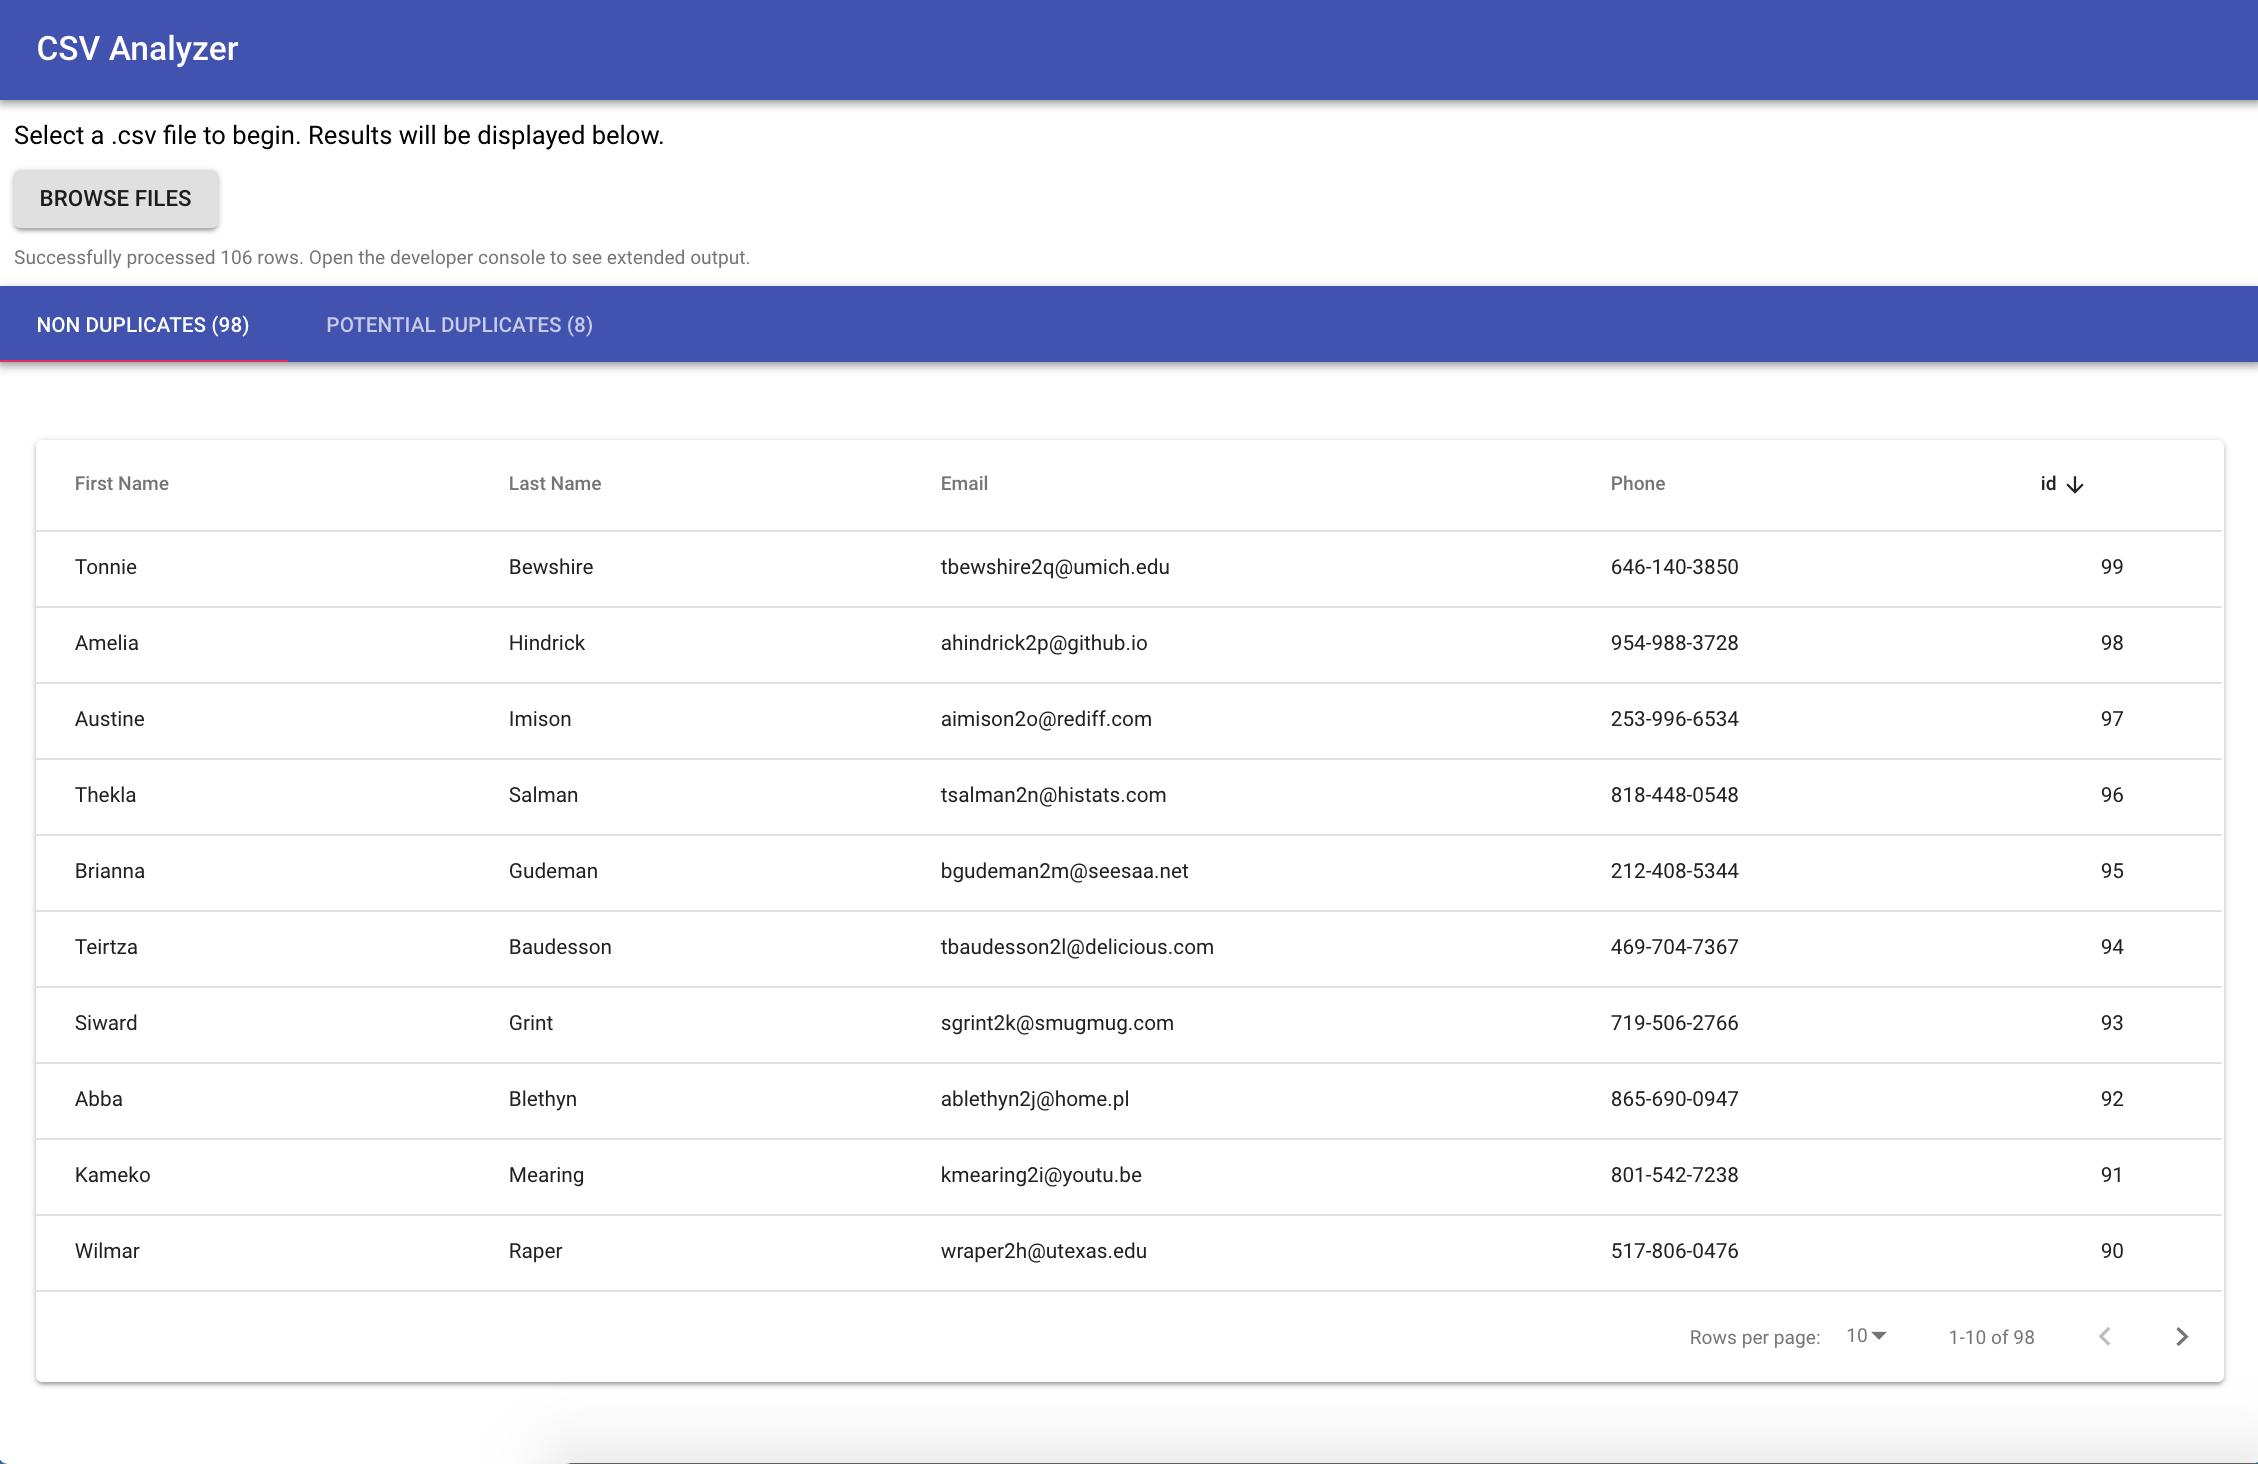Click phone number 212-408-5344
2258x1464 pixels.
coord(1674,871)
